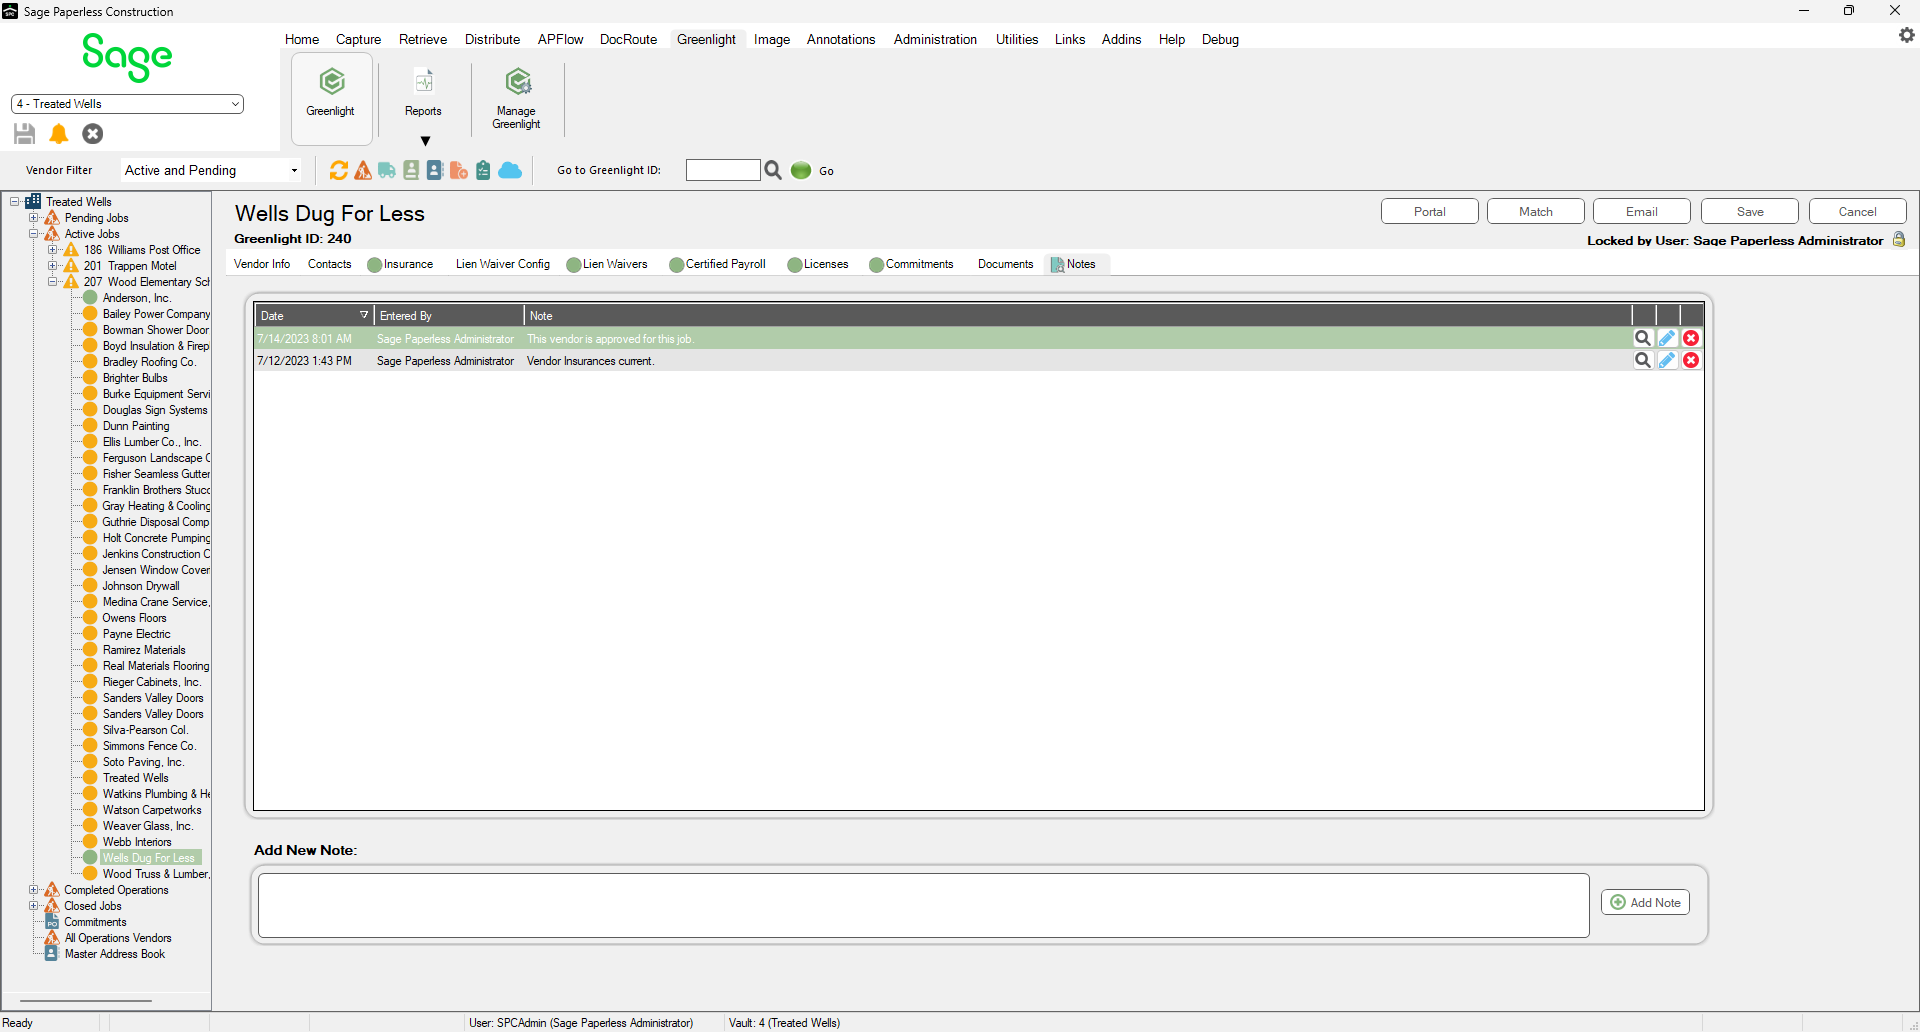Open the APFlow menu
1920x1032 pixels.
560,39
